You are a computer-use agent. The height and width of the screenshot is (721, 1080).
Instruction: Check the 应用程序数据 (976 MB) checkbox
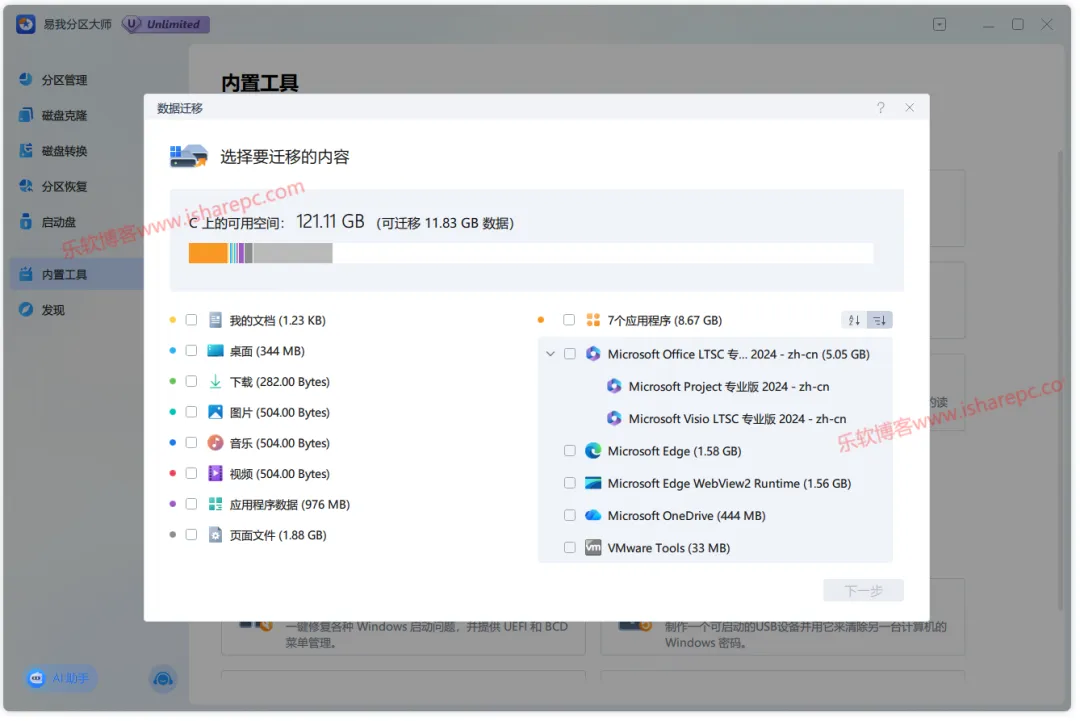pos(191,505)
